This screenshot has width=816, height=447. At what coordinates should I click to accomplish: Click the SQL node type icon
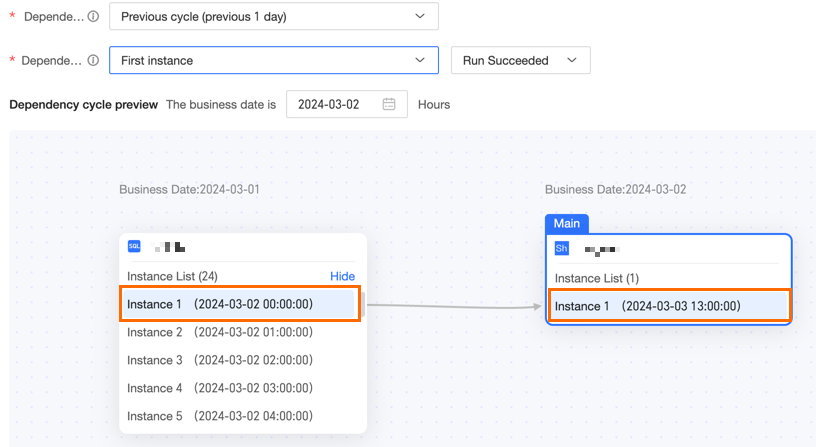pos(134,246)
